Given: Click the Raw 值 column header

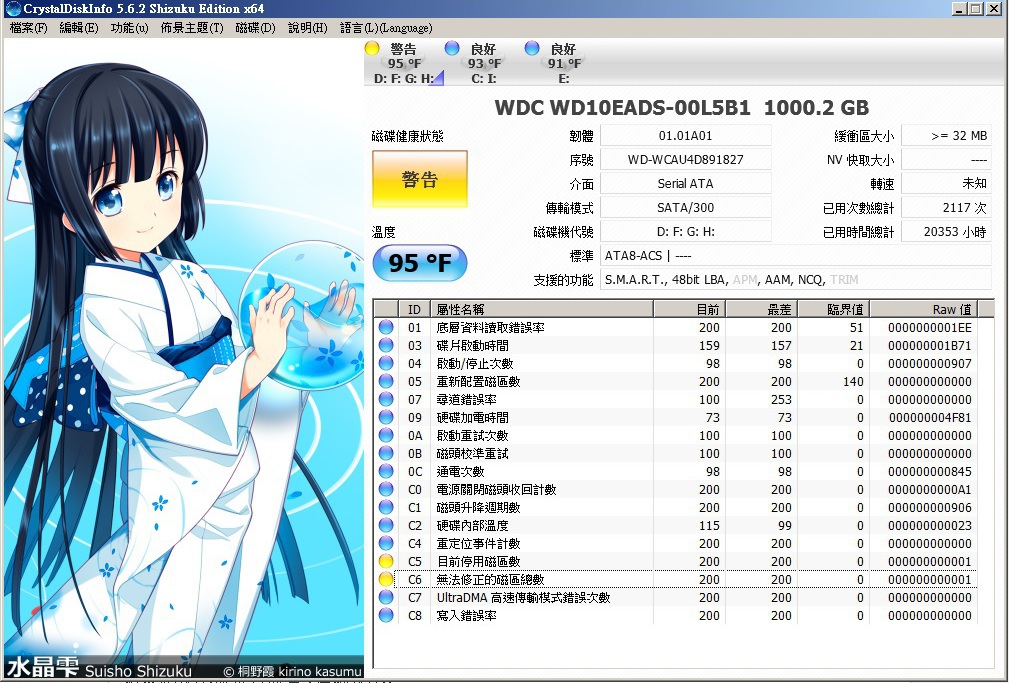Looking at the screenshot, I should point(924,309).
